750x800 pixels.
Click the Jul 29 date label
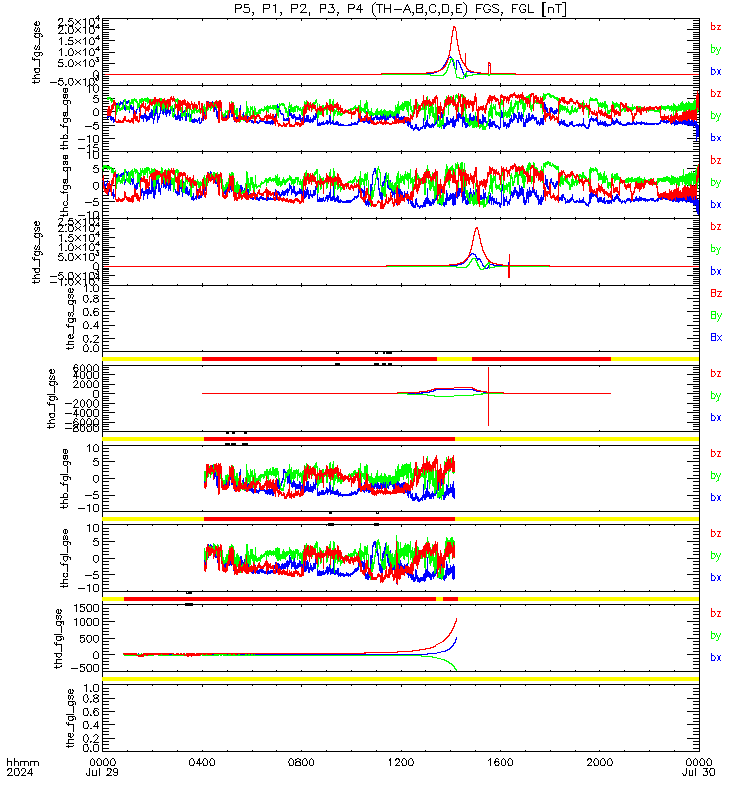pyautogui.click(x=102, y=772)
